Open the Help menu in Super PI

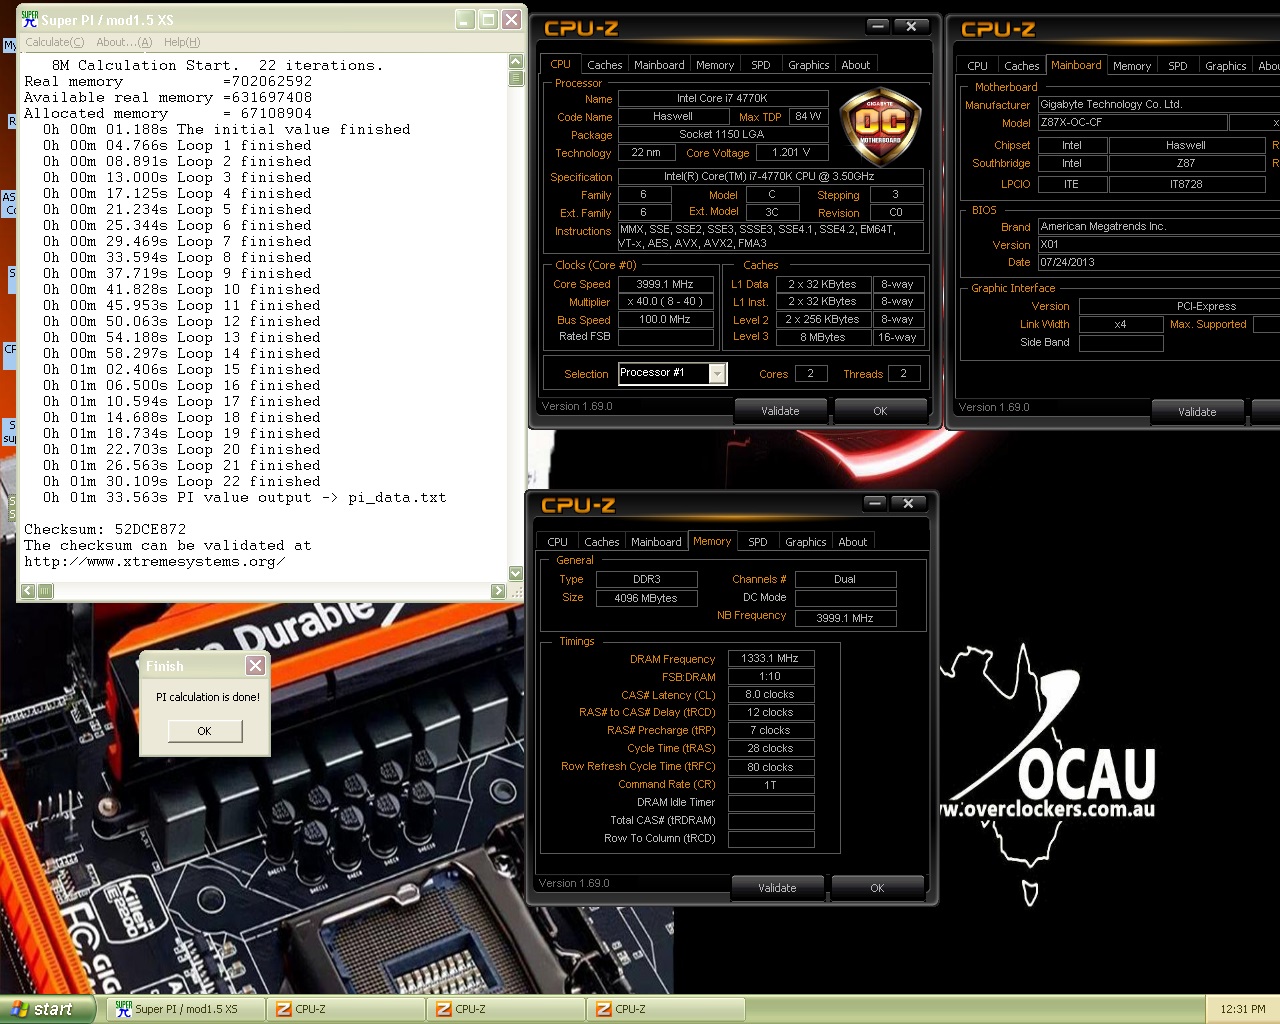[182, 42]
